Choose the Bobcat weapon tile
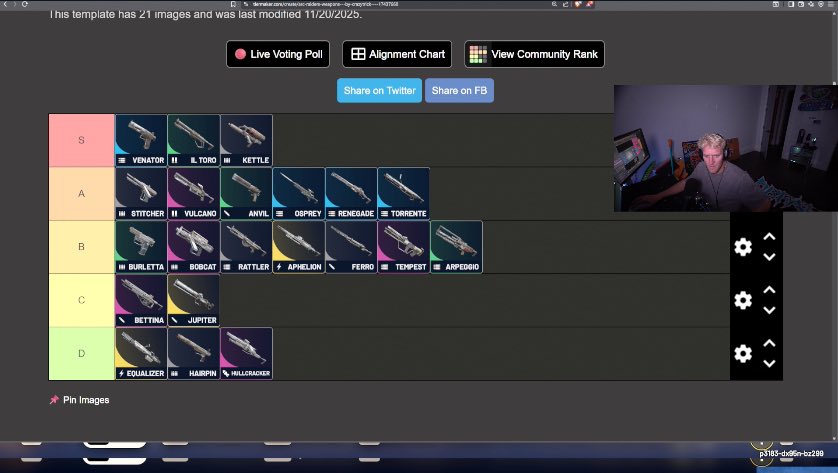This screenshot has height=473, width=838. (x=193, y=247)
